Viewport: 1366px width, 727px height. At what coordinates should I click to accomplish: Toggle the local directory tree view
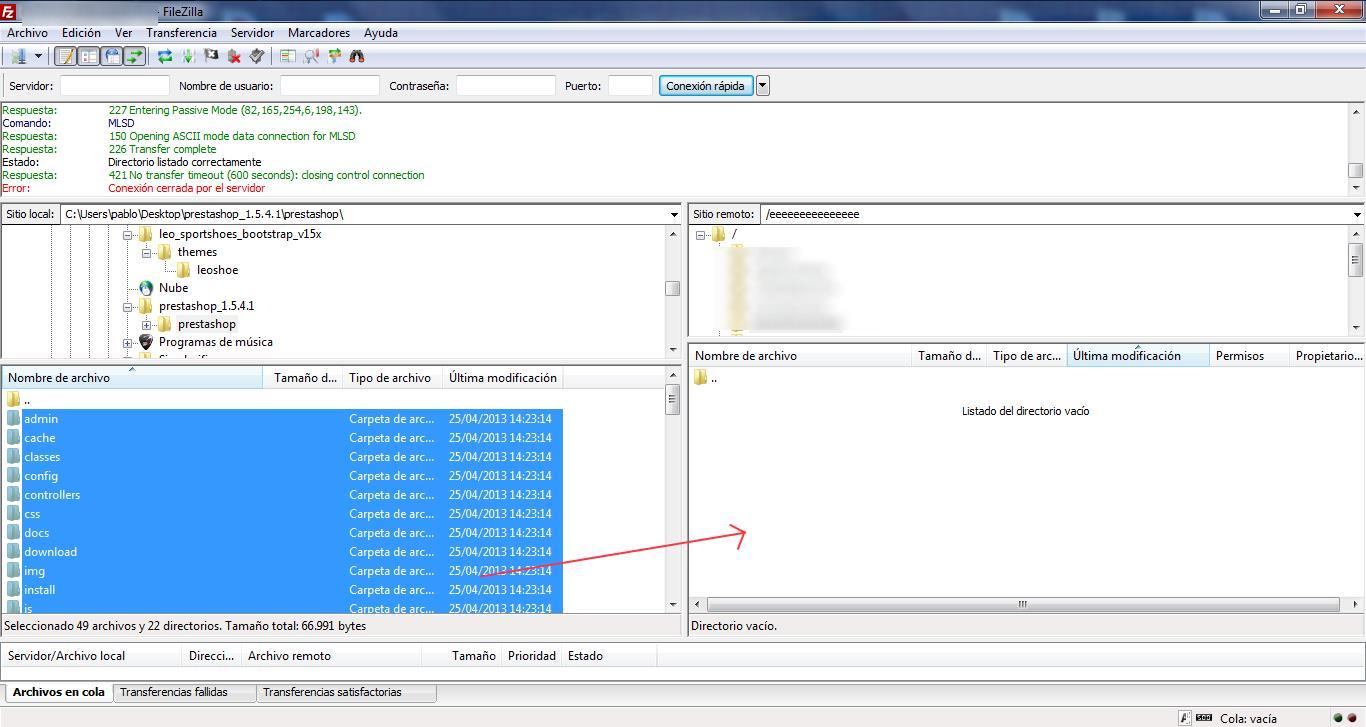[89, 57]
